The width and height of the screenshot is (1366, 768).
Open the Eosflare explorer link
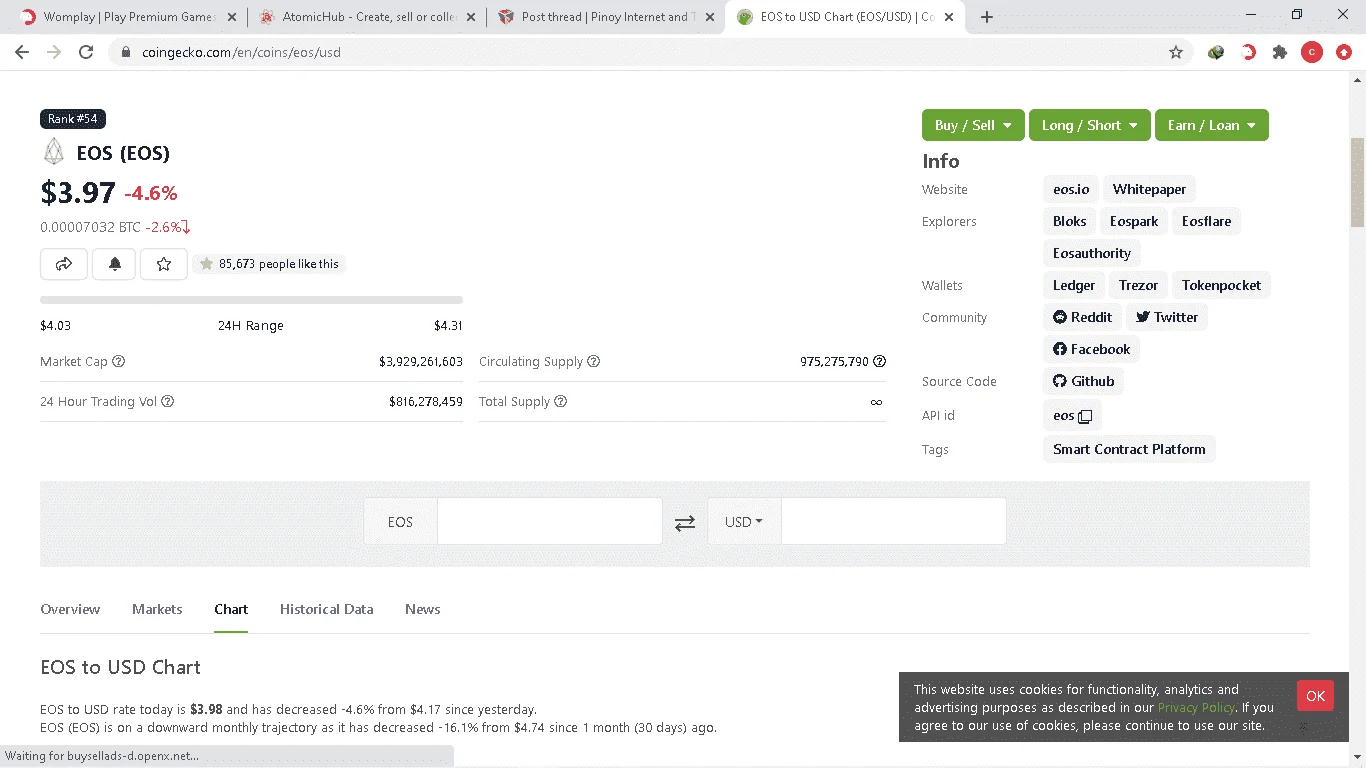[1206, 221]
